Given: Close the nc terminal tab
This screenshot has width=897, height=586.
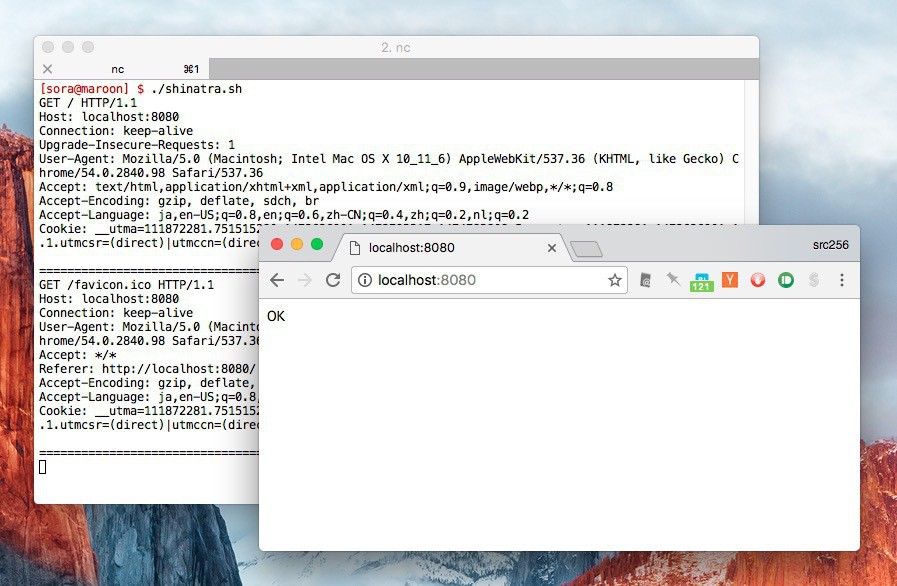Looking at the screenshot, I should (x=47, y=69).
